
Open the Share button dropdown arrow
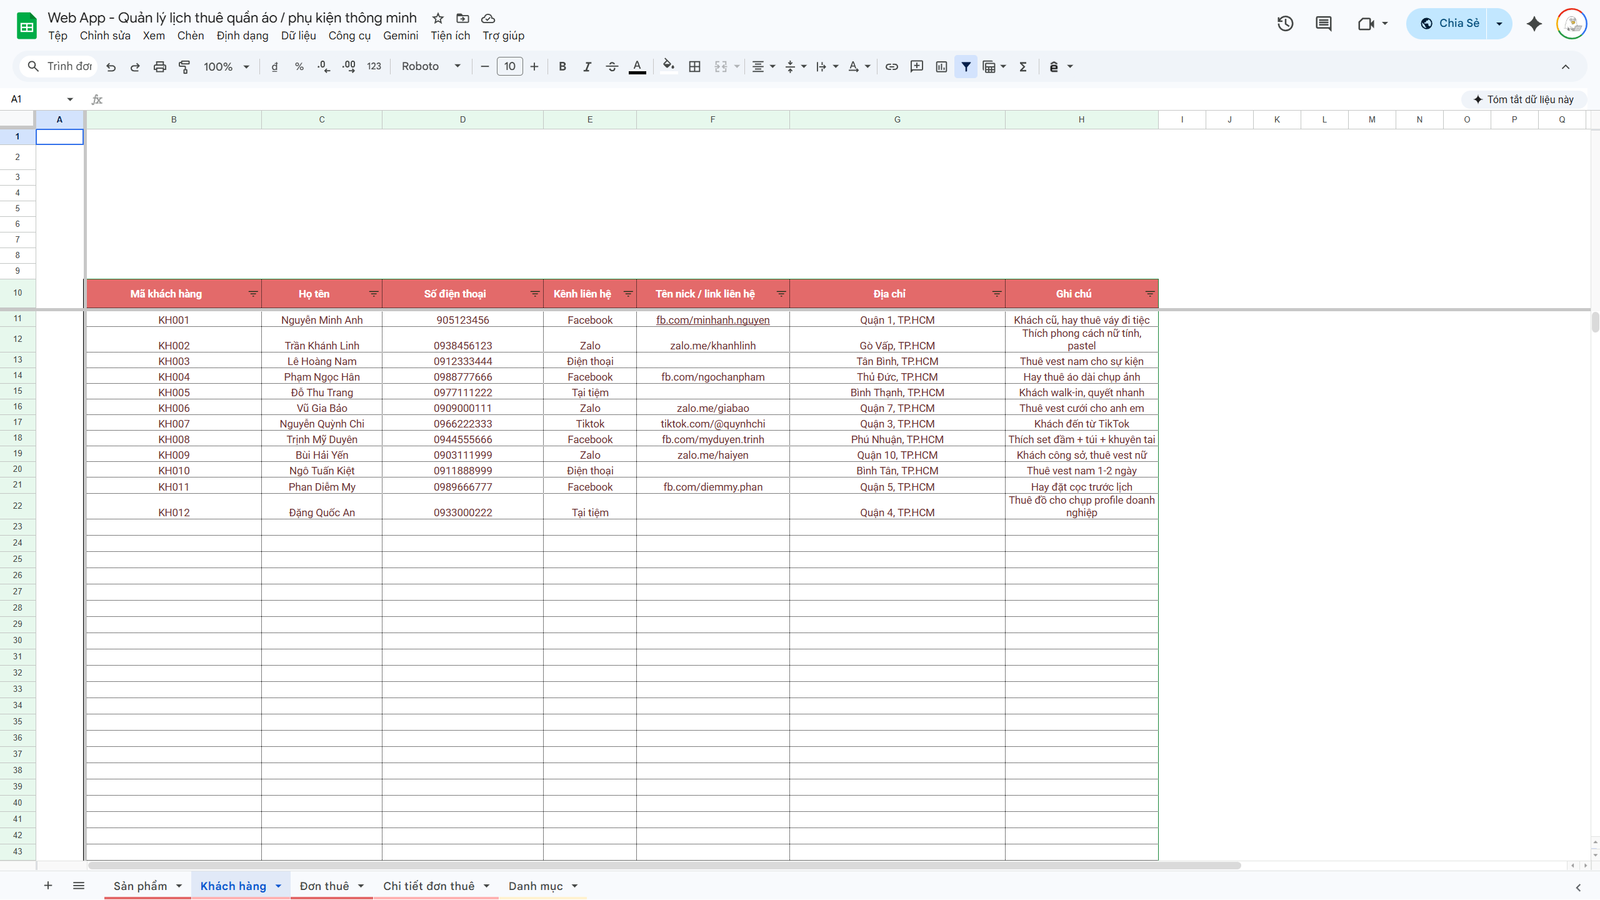tap(1499, 23)
